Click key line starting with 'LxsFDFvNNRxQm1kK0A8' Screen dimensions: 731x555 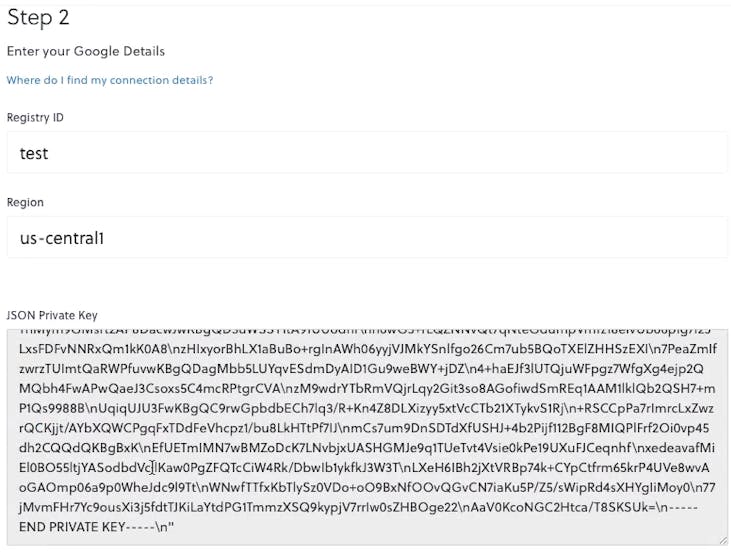[x=368, y=349]
